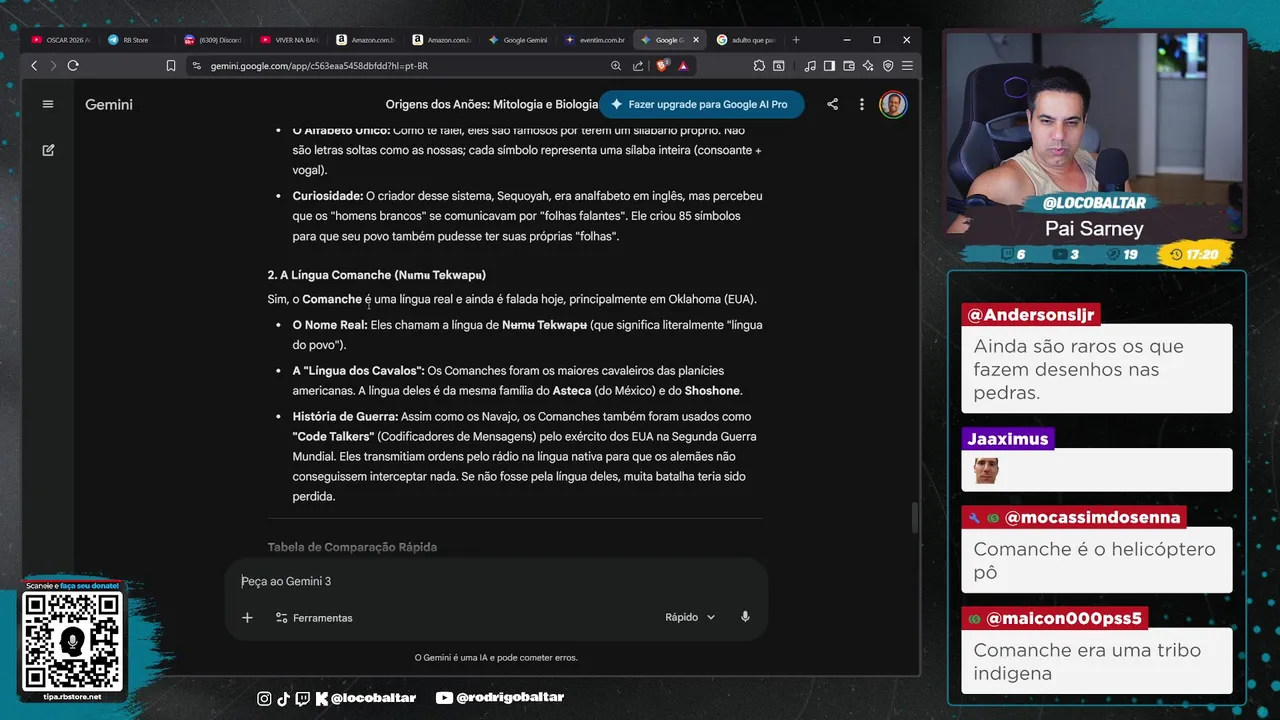Click the donation QR code

[x=72, y=642]
